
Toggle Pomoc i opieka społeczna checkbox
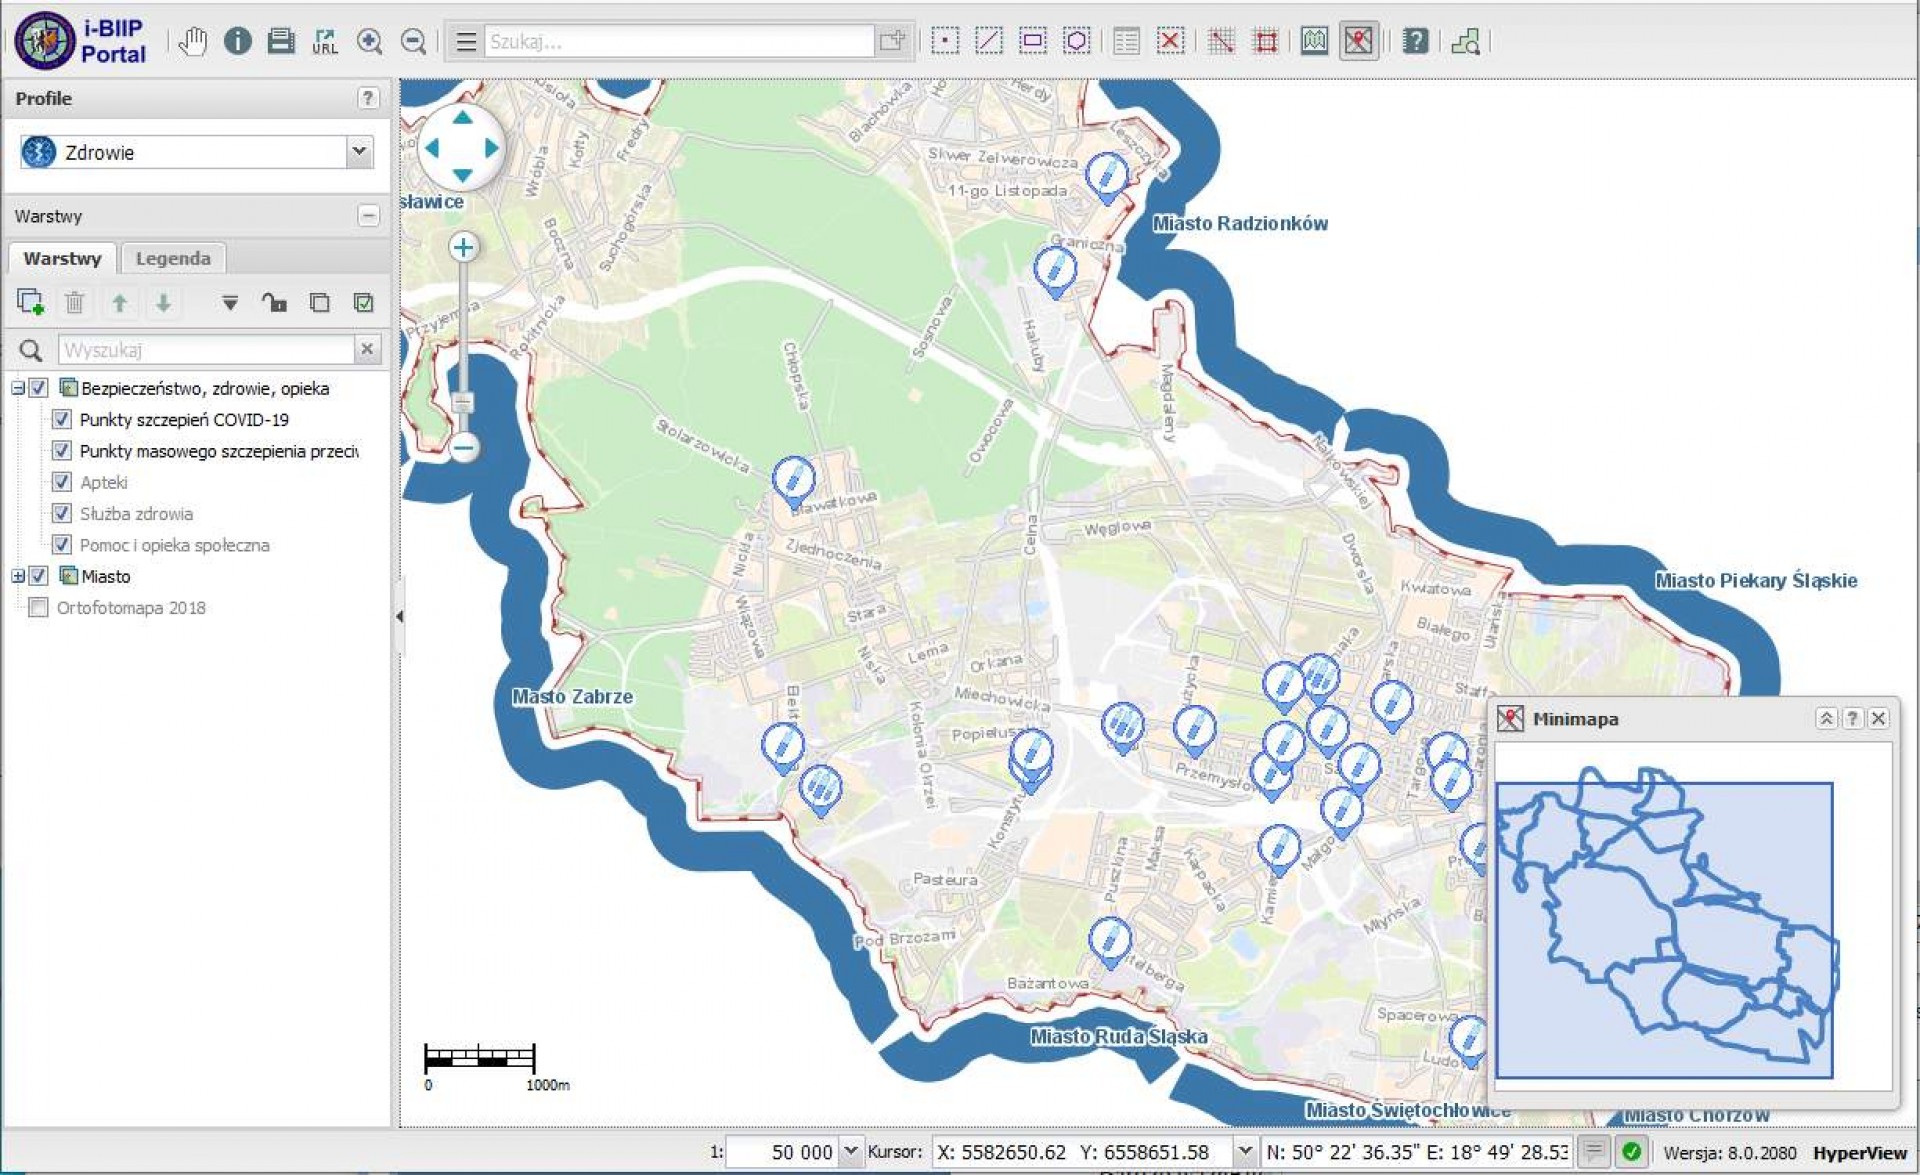61,545
